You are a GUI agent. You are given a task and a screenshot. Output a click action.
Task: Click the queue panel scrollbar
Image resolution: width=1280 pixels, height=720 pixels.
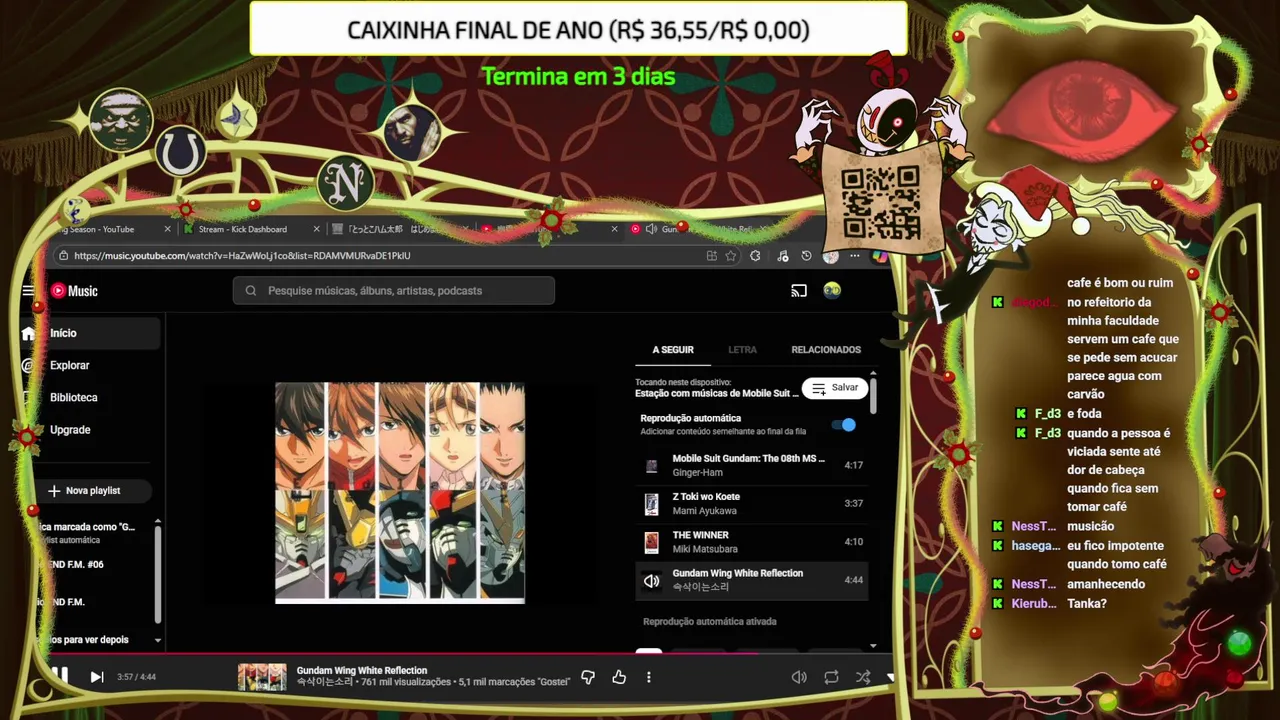coord(873,396)
